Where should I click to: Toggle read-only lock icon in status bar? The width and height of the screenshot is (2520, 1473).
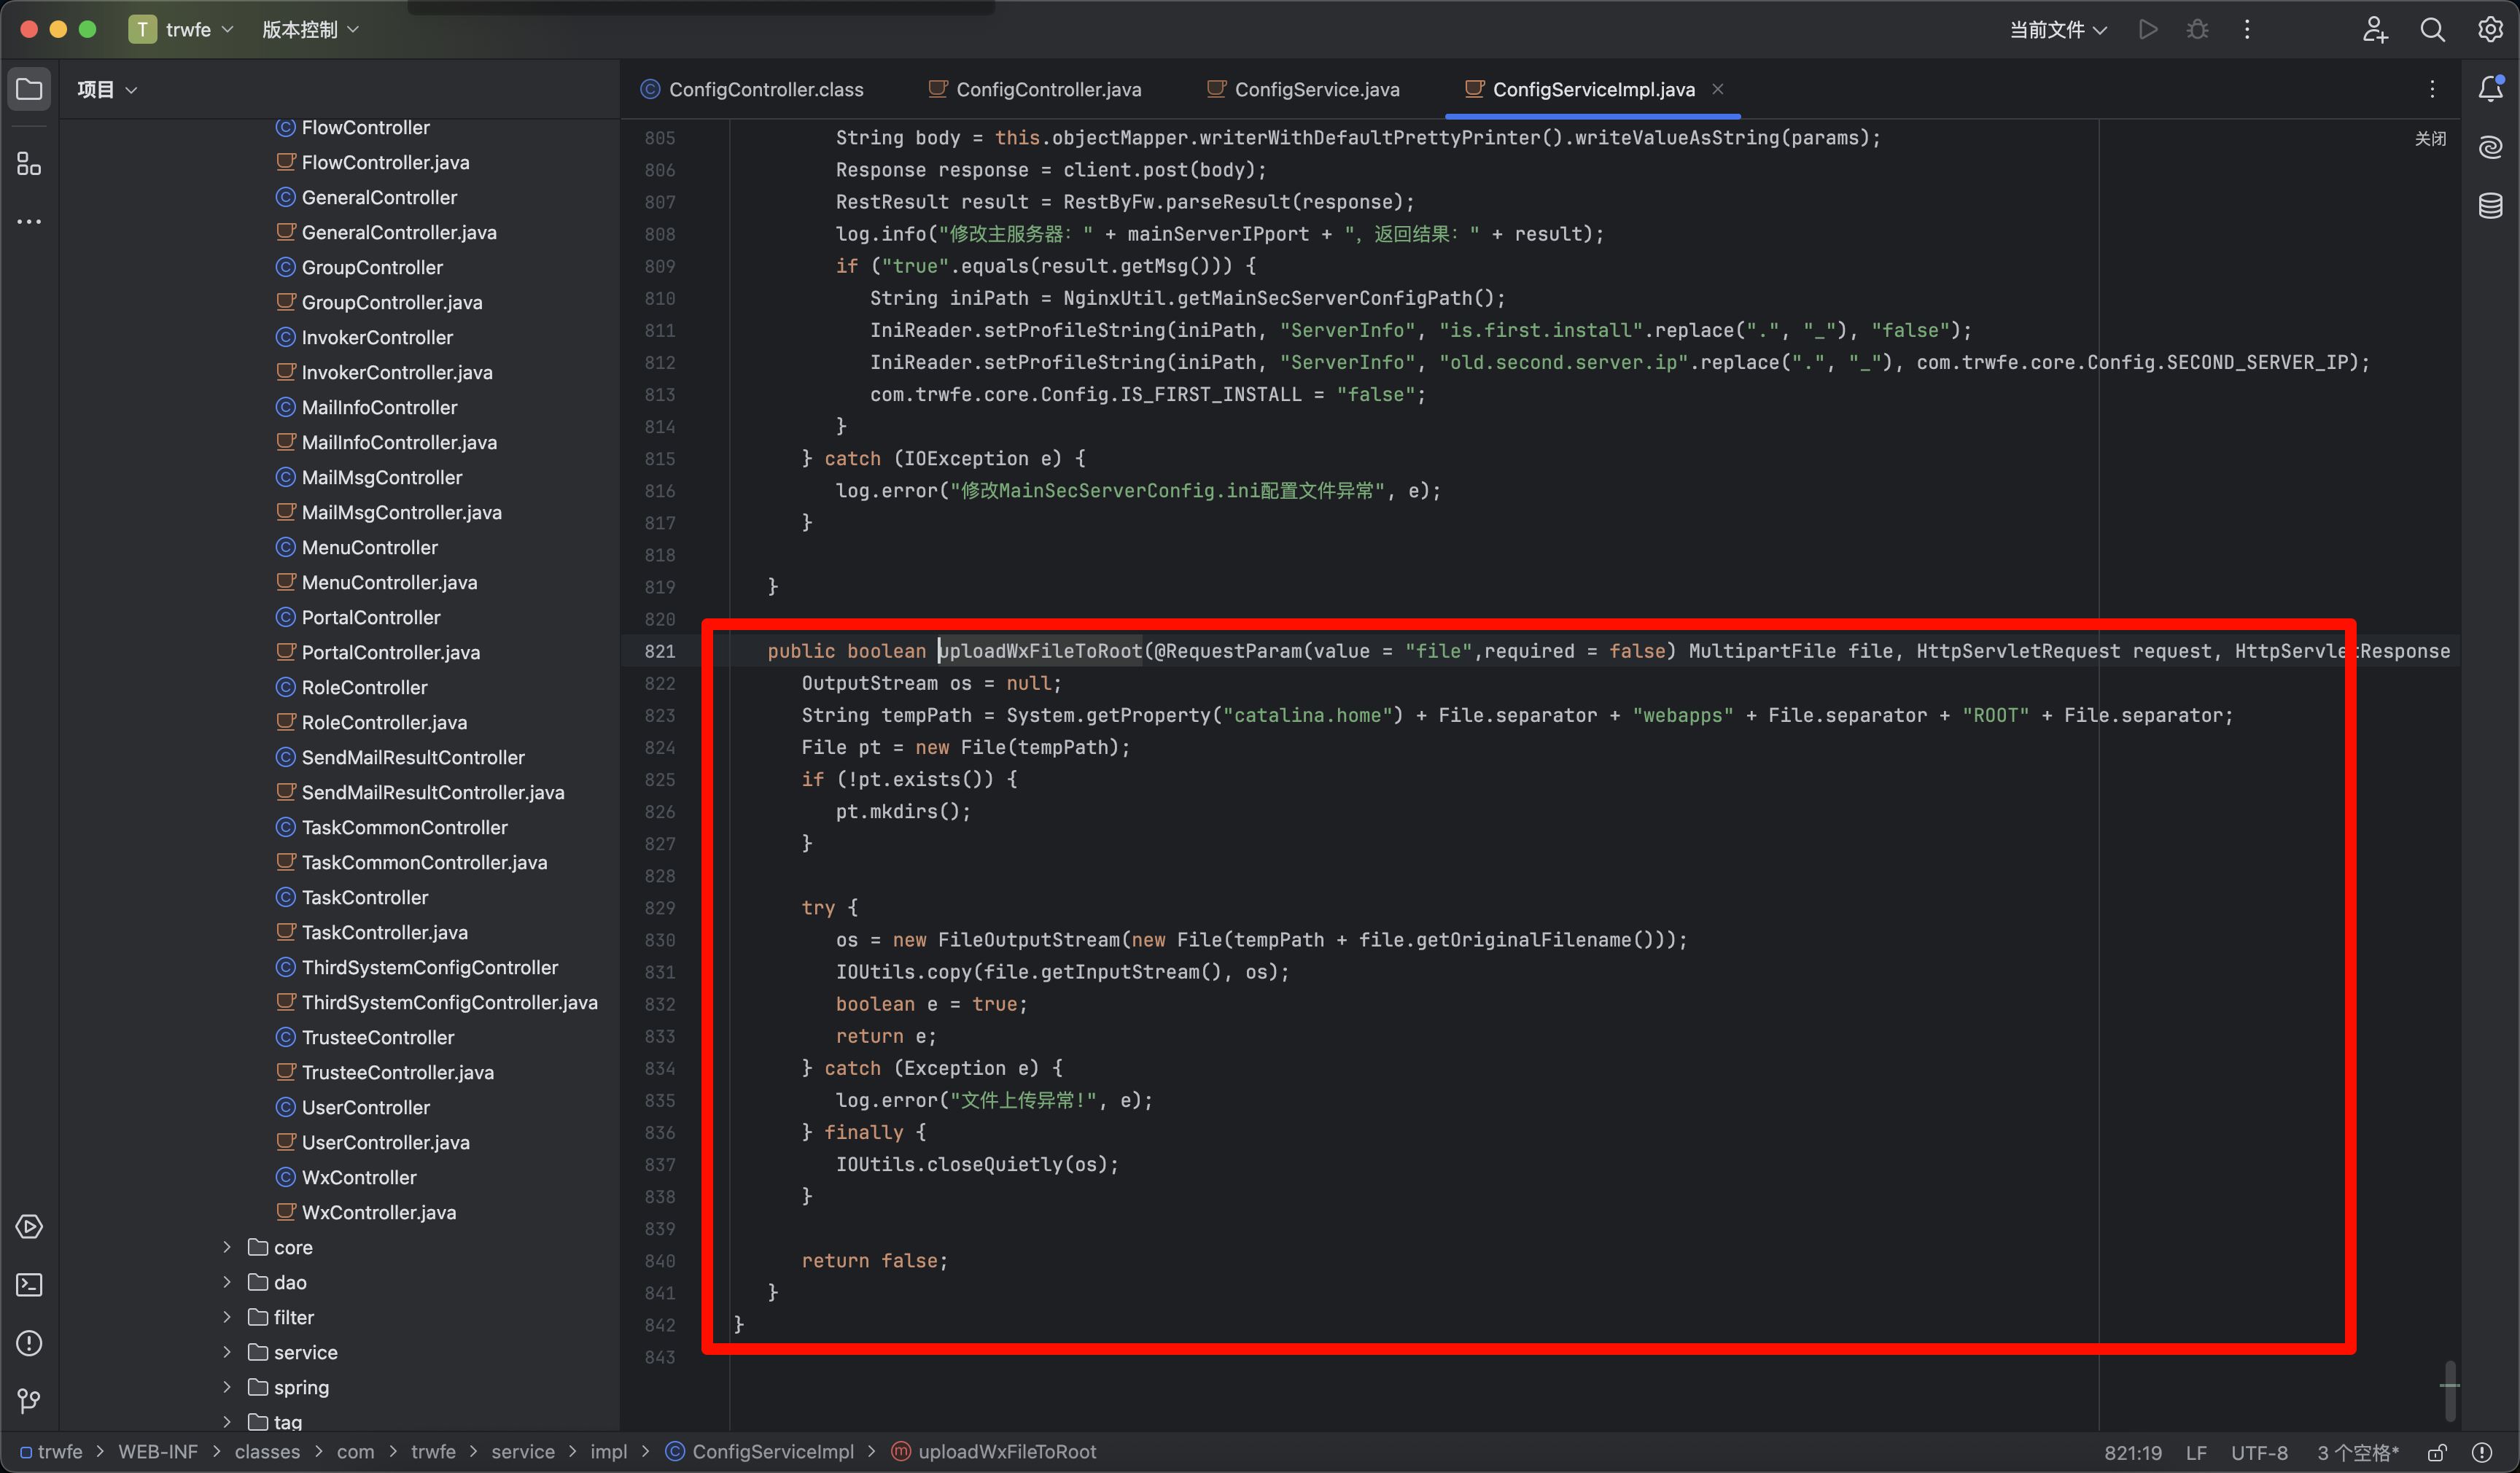2437,1452
